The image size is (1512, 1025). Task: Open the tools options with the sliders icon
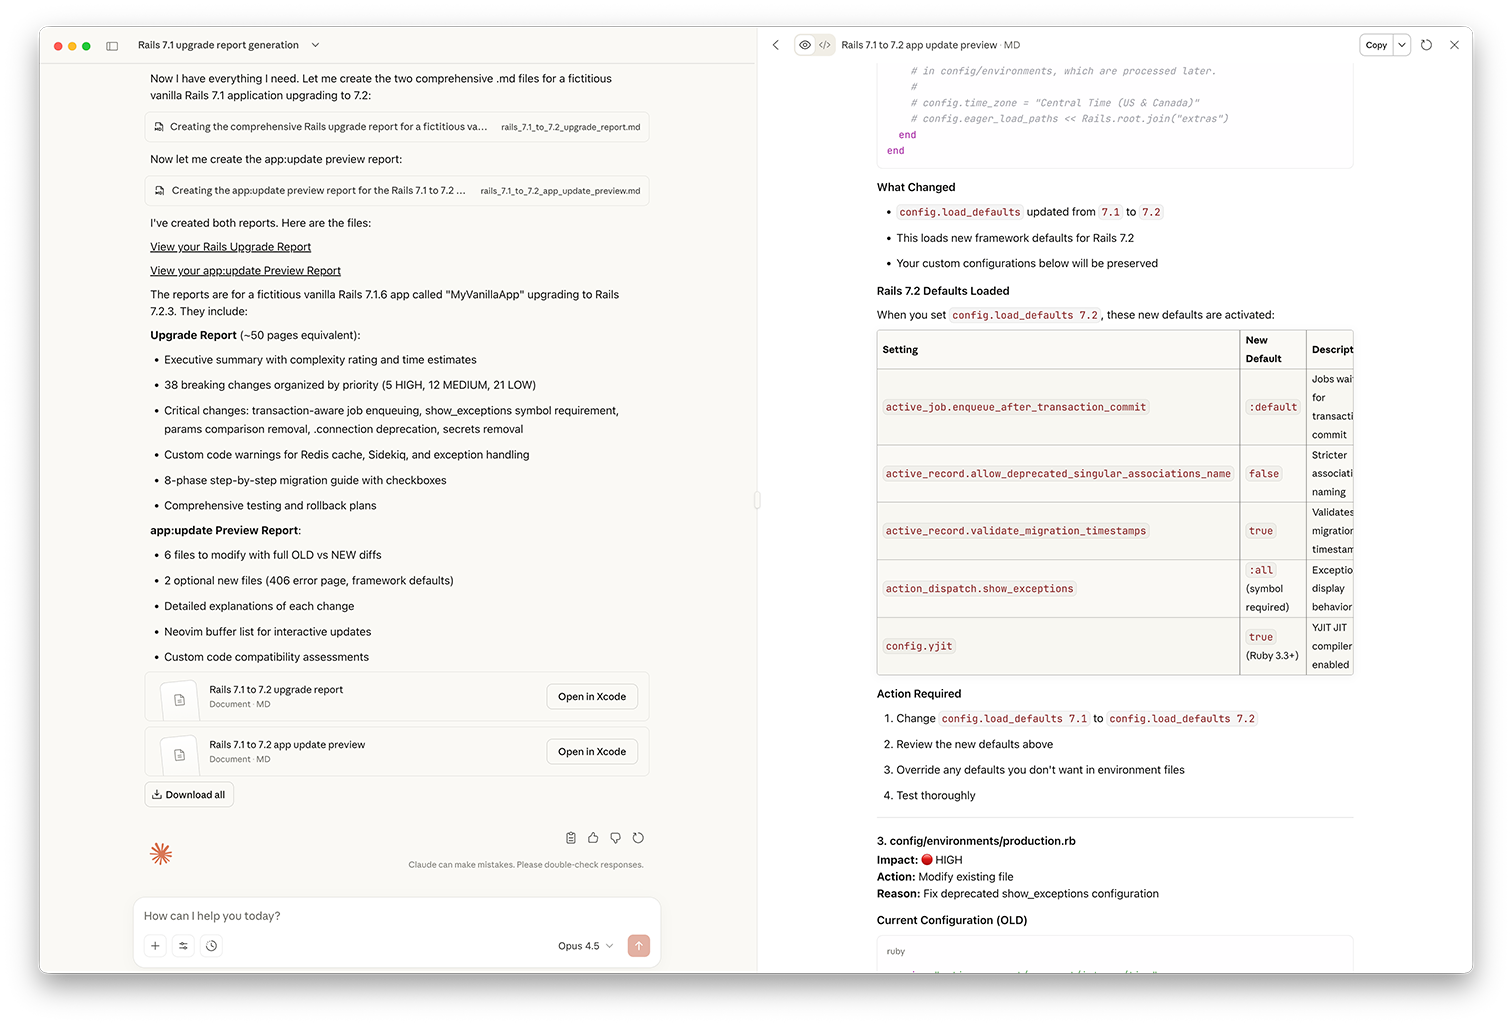coord(183,945)
